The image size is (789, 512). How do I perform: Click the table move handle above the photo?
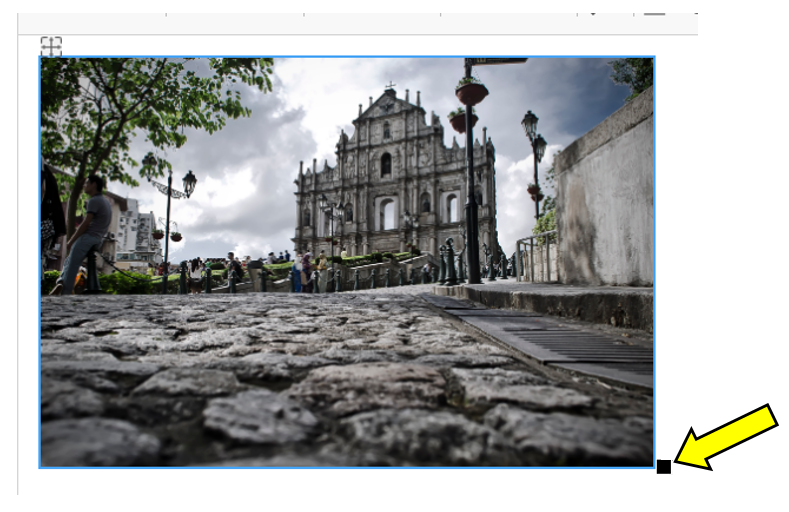point(51,45)
